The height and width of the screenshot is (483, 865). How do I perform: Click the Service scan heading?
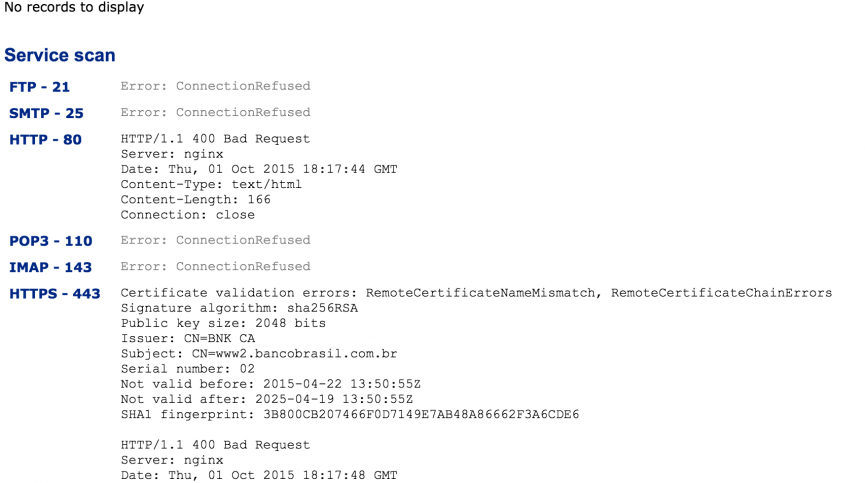point(60,56)
